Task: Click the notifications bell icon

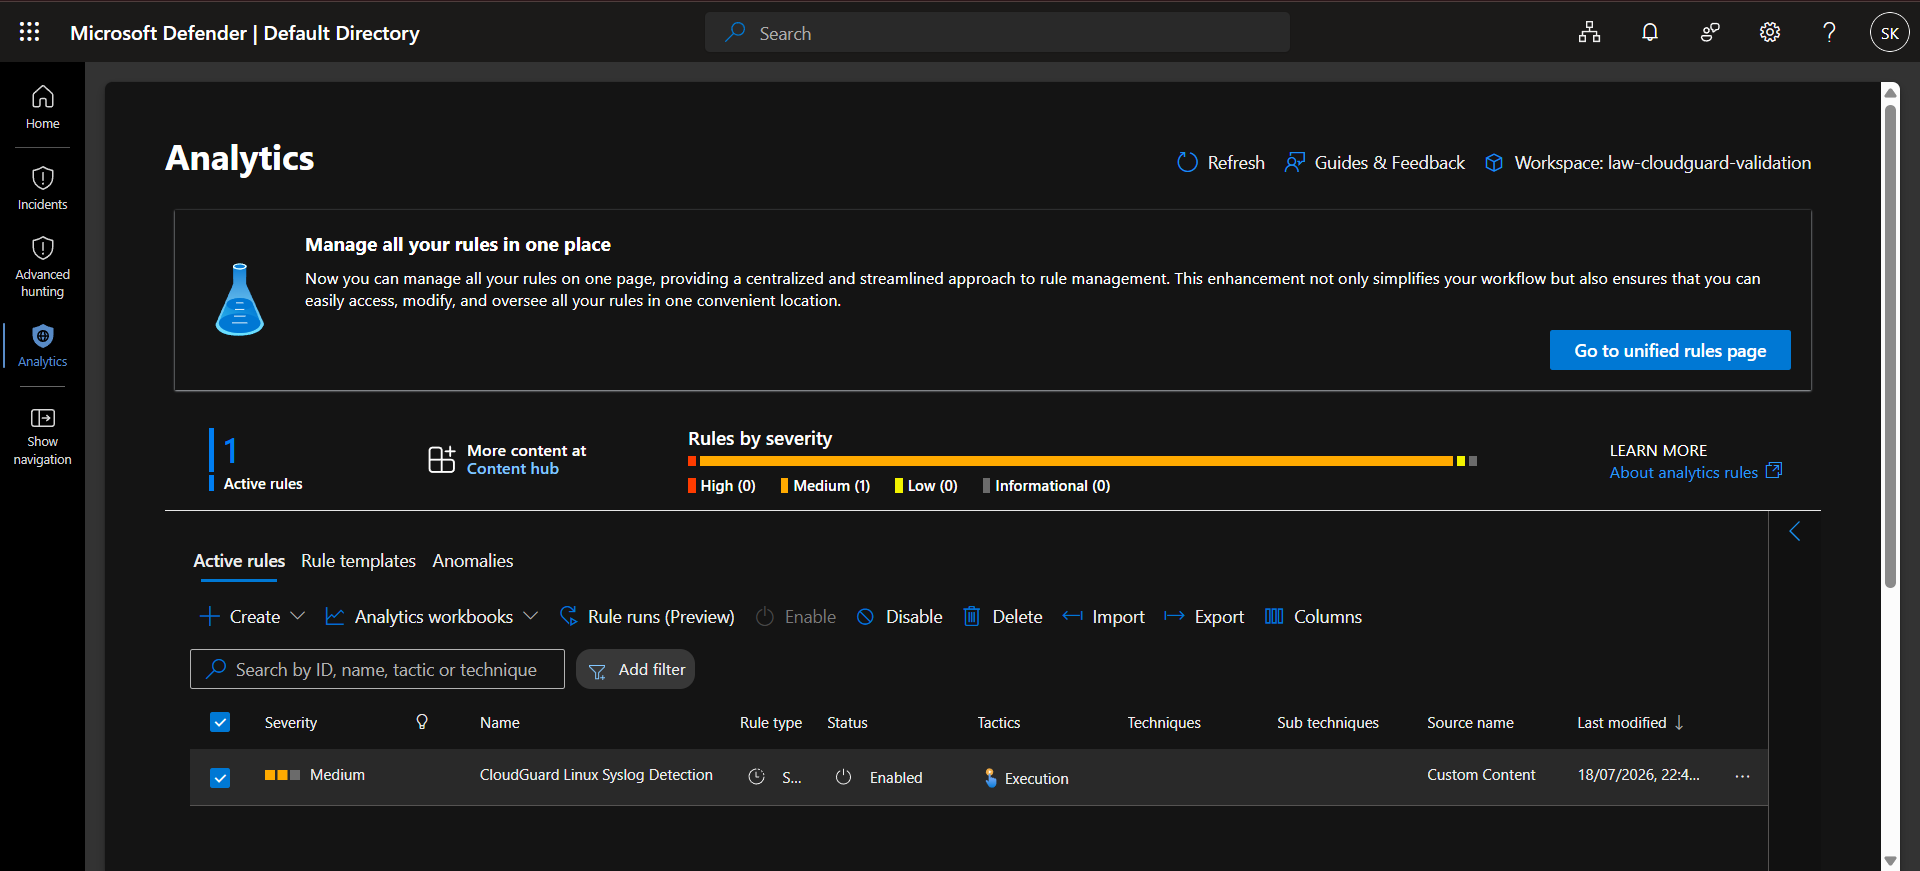Action: pyautogui.click(x=1650, y=32)
